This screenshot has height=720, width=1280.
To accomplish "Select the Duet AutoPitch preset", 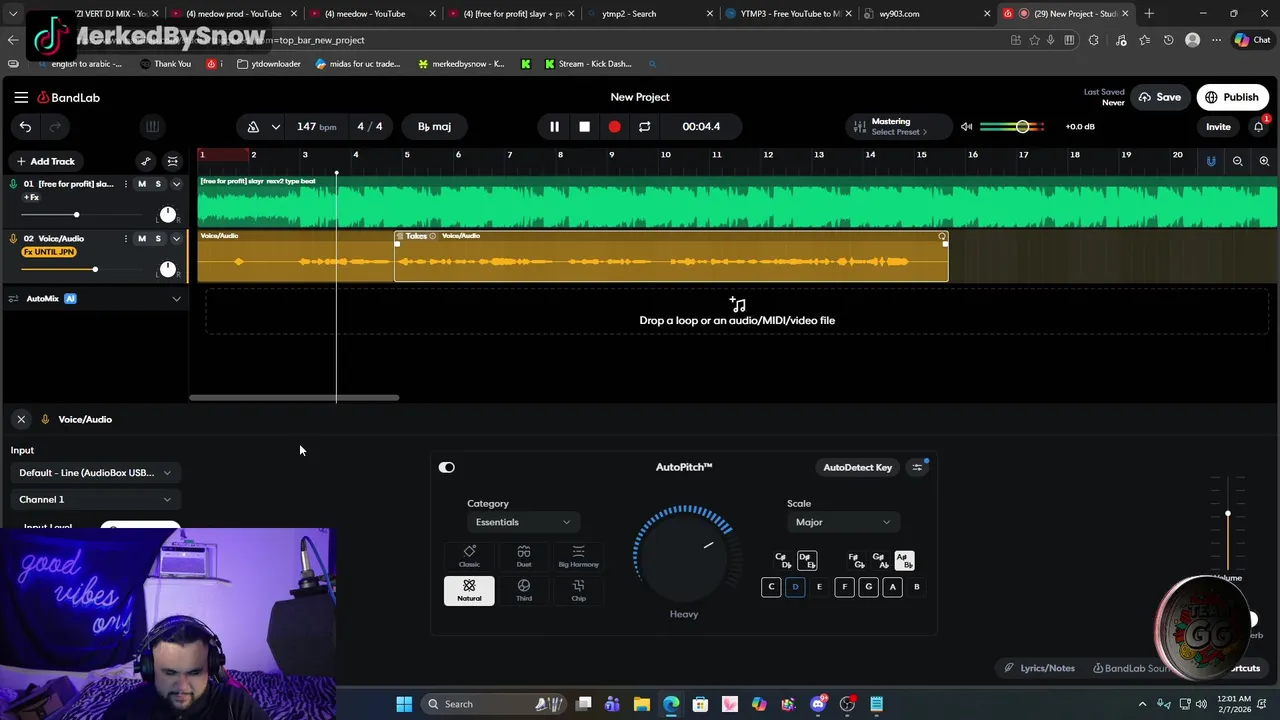I will [x=524, y=557].
